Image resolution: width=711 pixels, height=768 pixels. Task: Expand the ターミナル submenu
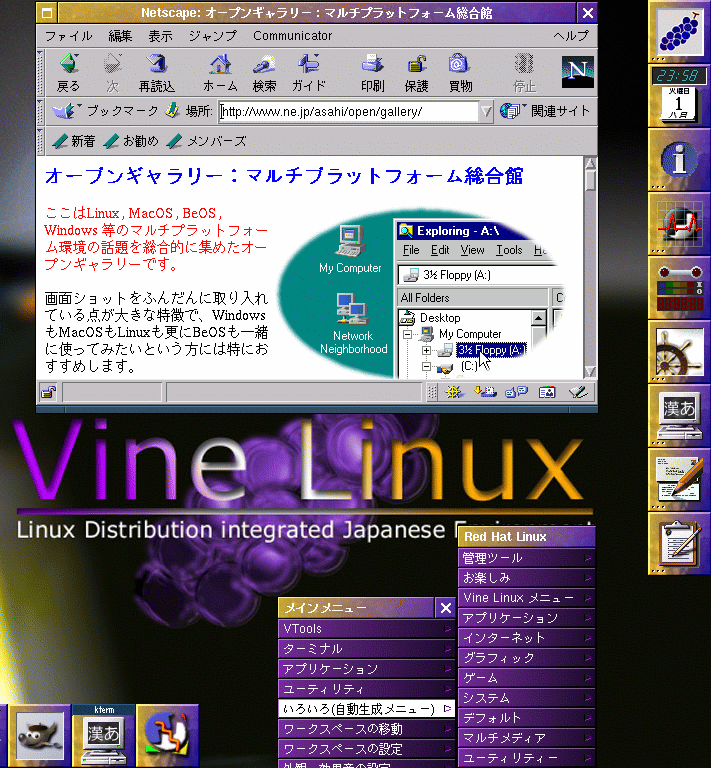pyautogui.click(x=367, y=648)
